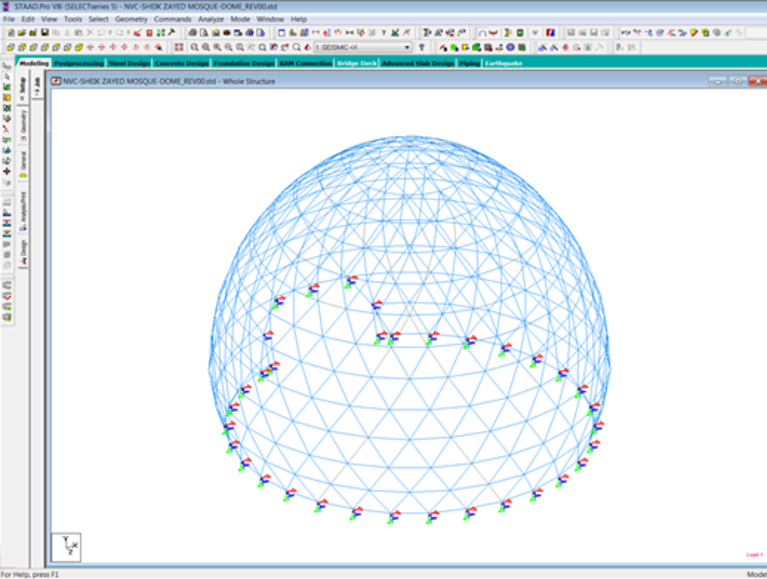
Task: Click the blue help question-mark icon
Action: (x=420, y=47)
